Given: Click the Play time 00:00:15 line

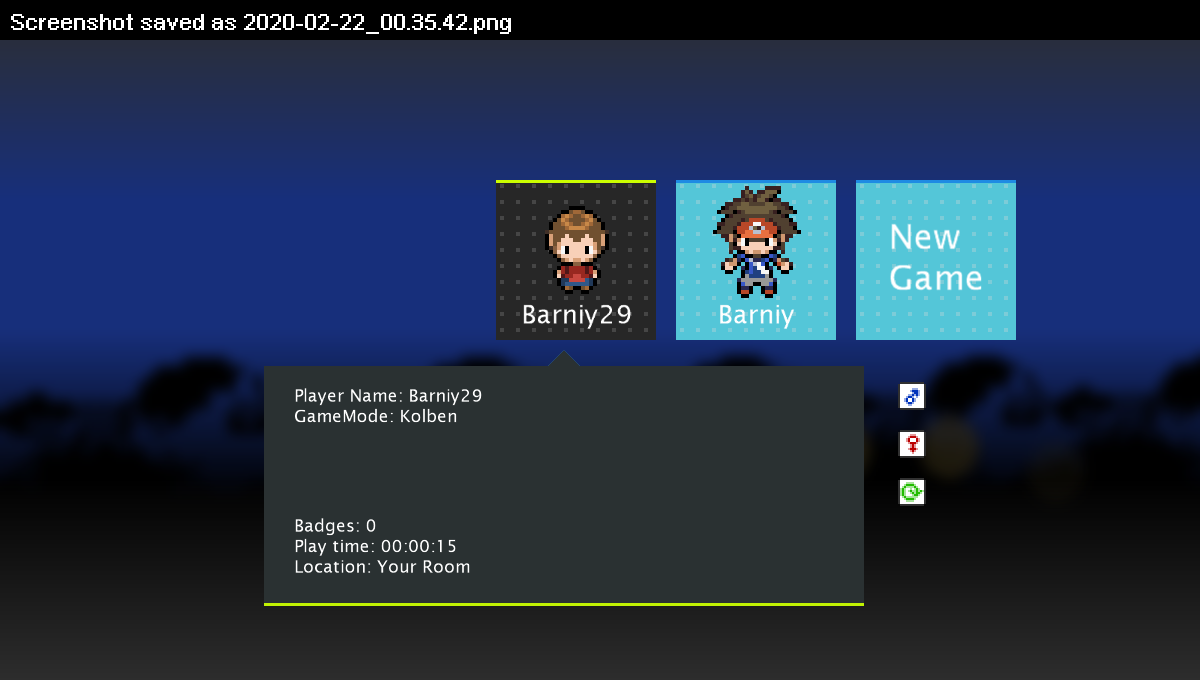Looking at the screenshot, I should [x=375, y=546].
